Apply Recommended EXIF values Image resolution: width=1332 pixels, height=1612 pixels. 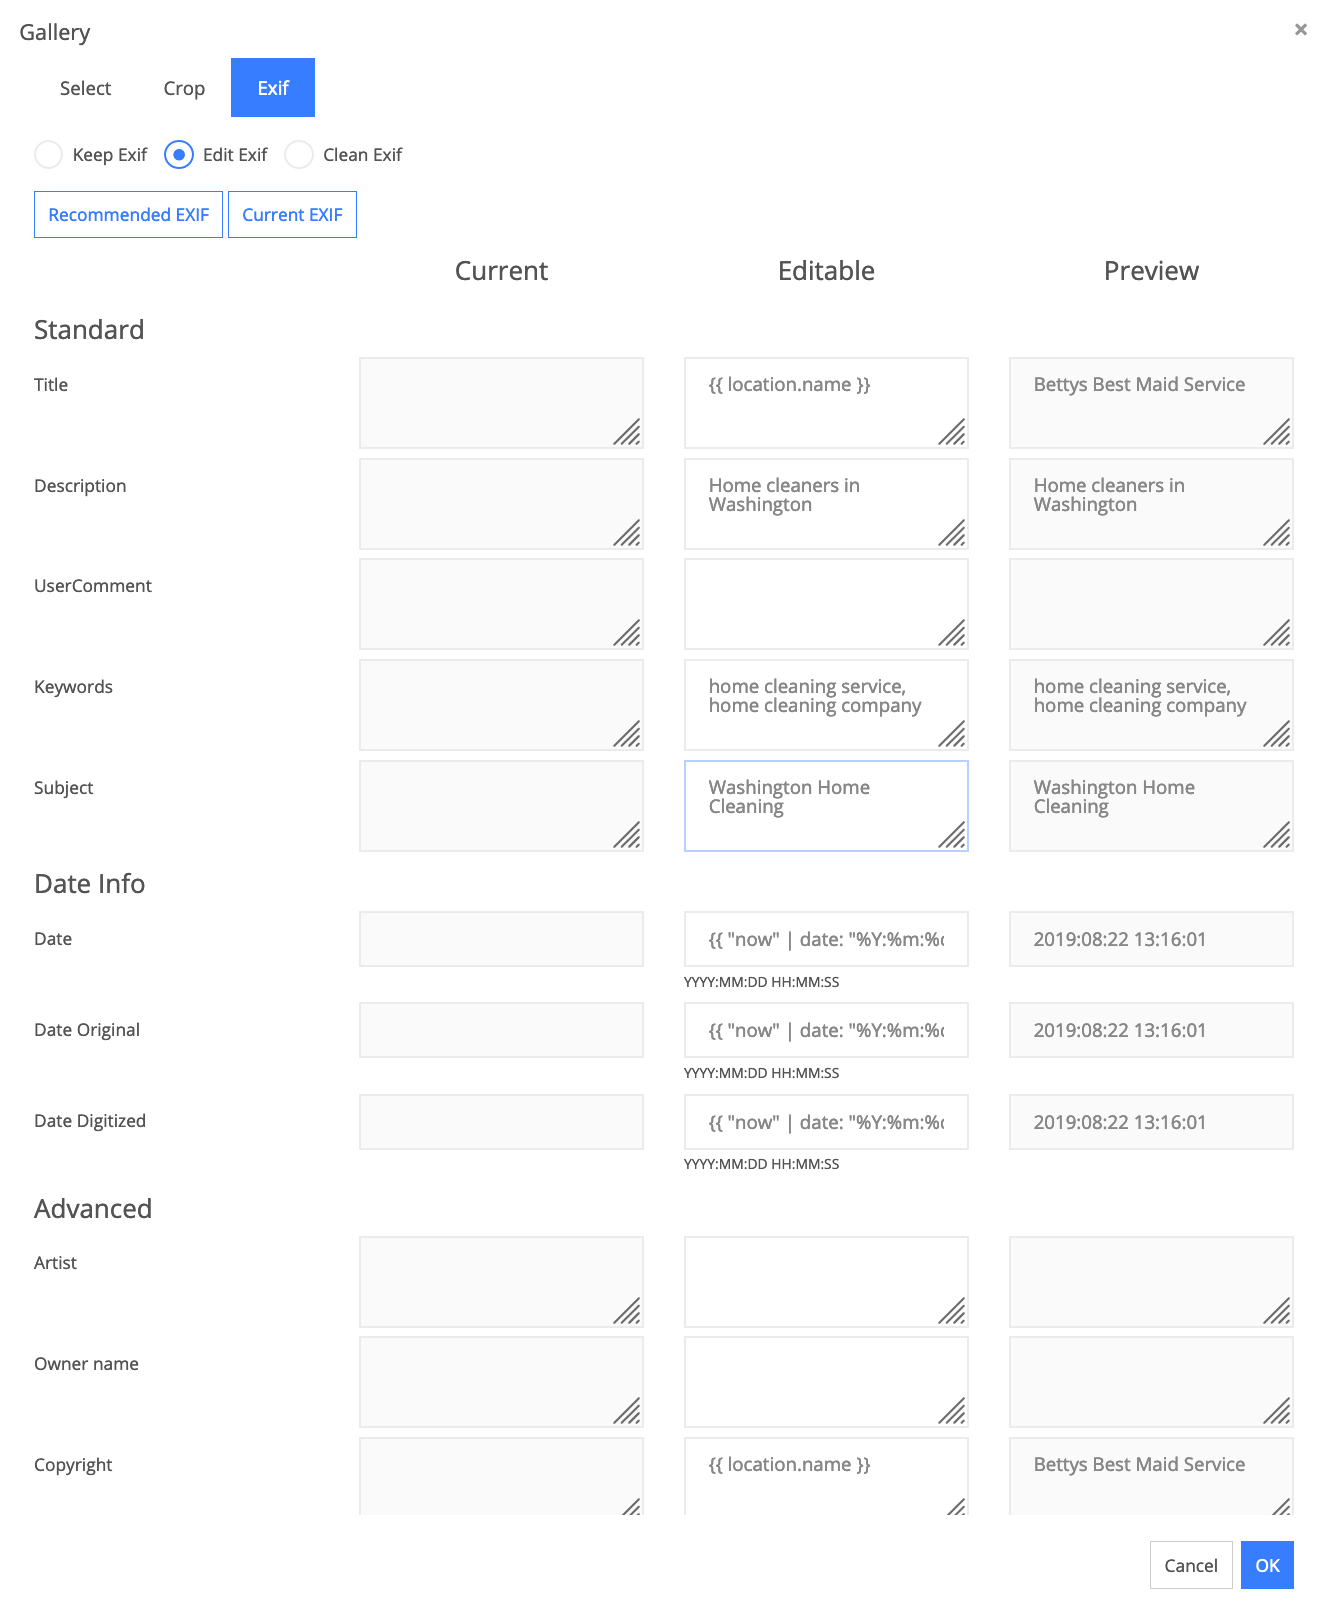(128, 215)
